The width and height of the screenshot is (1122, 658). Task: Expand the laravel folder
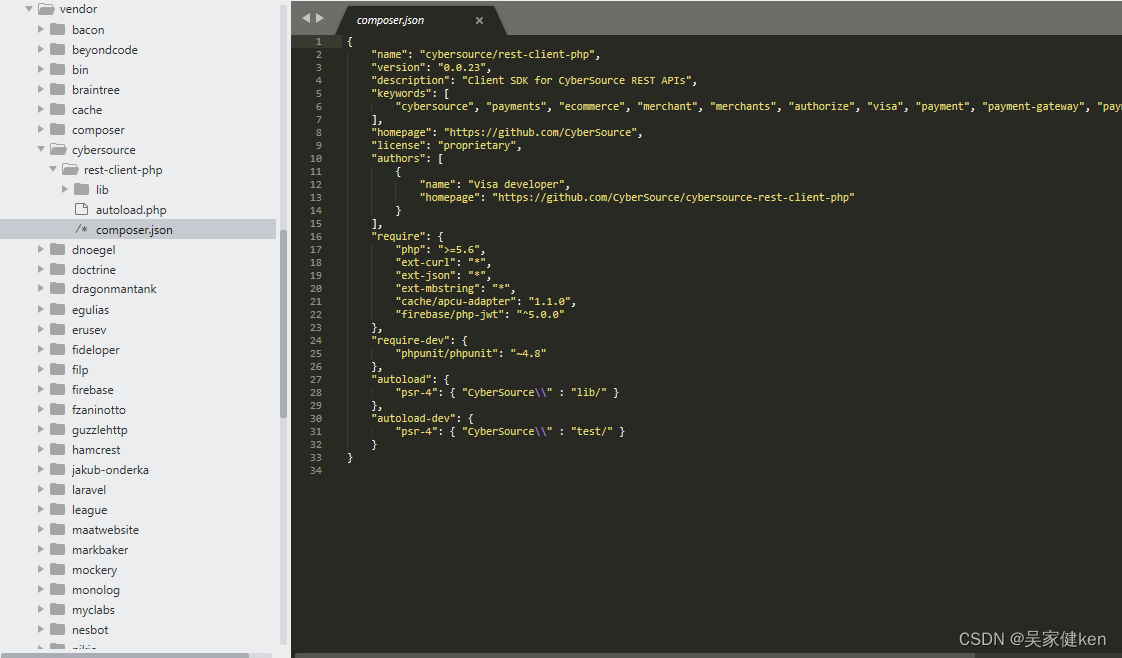click(39, 489)
